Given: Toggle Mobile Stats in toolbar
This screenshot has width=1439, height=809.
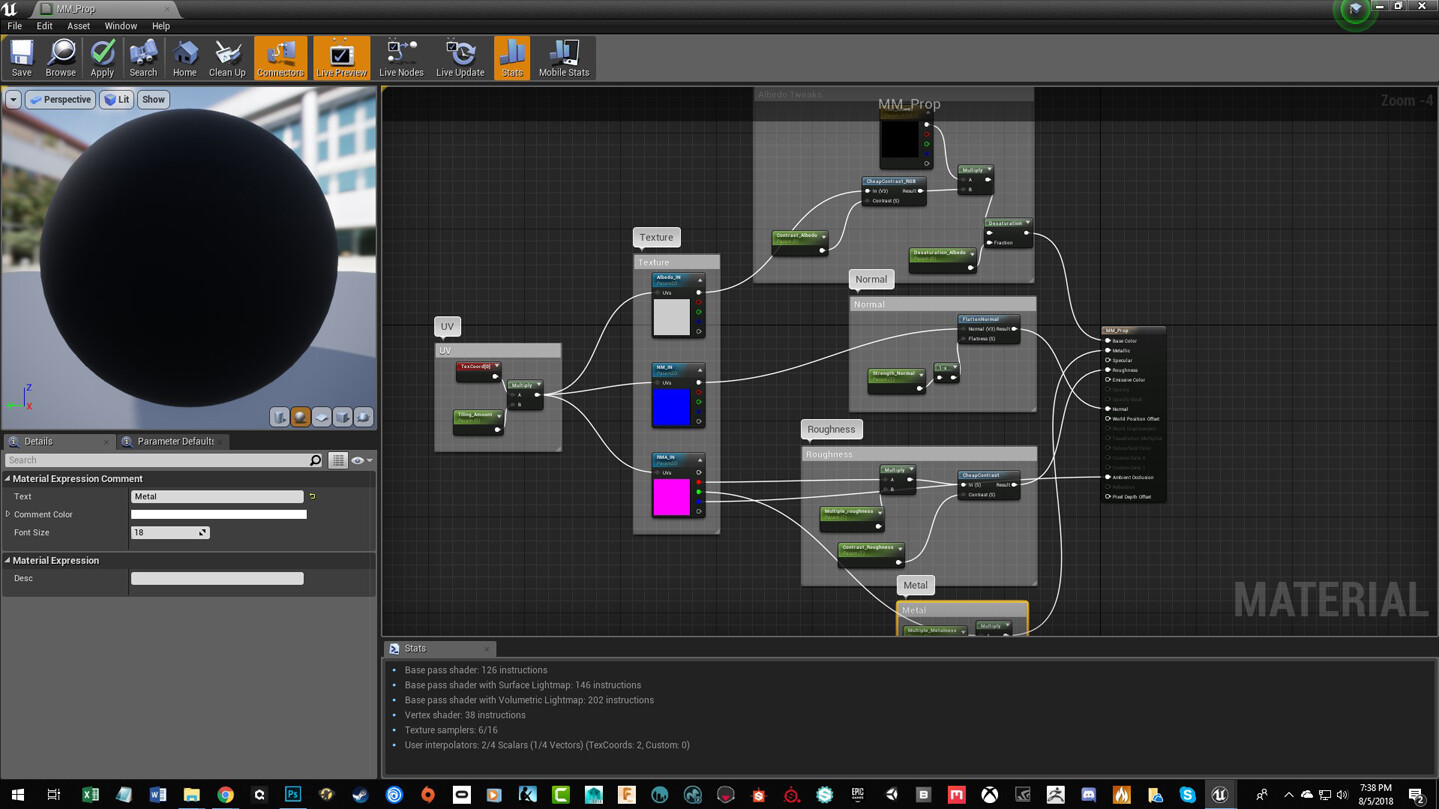Looking at the screenshot, I should [x=564, y=59].
